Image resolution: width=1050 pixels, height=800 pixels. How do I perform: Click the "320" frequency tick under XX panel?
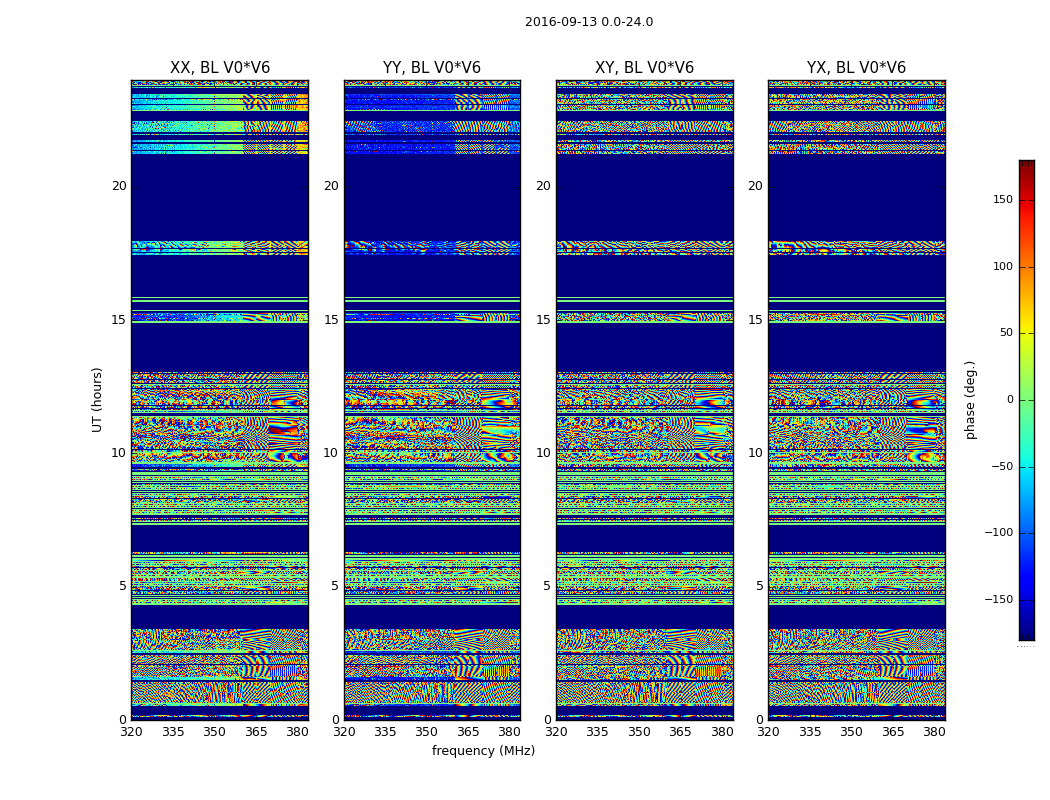coord(131,732)
